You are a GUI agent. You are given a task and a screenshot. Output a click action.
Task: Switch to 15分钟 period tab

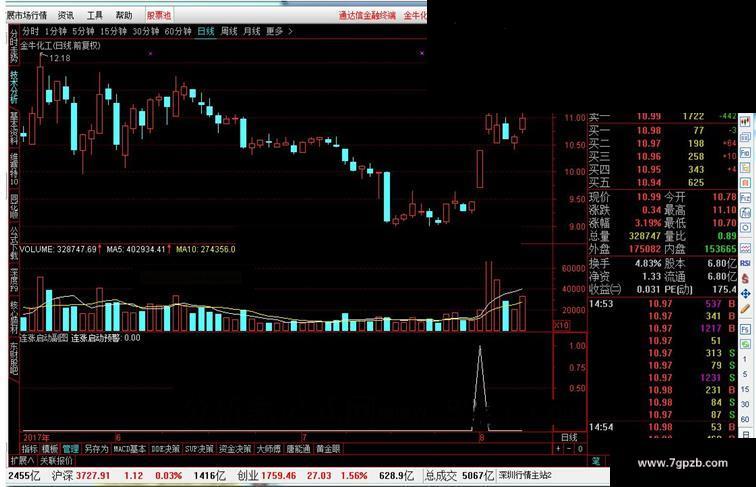(x=113, y=31)
